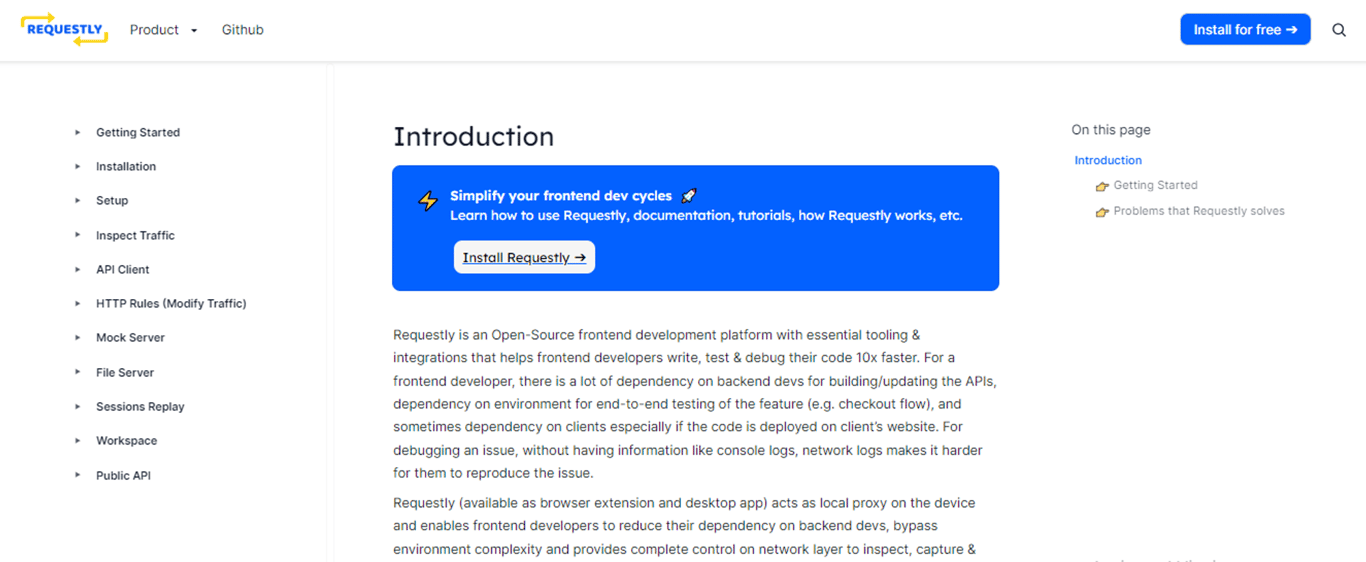The image size is (1366, 562).
Task: Expand the Getting Started sidebar arrow
Action: tap(78, 132)
